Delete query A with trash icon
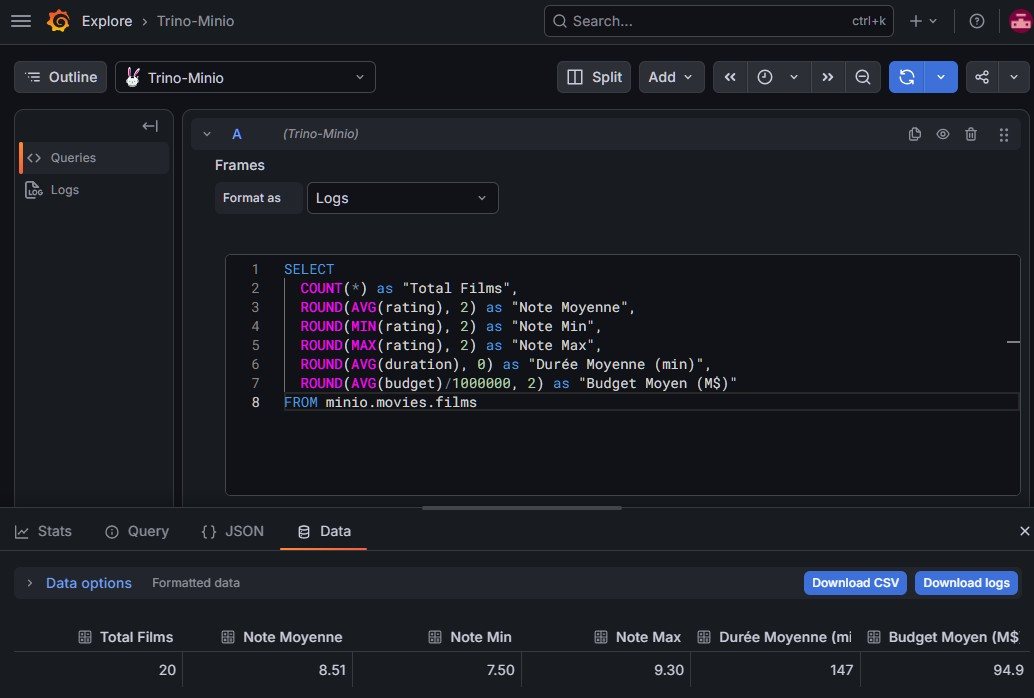This screenshot has height=698, width=1034. 971,134
